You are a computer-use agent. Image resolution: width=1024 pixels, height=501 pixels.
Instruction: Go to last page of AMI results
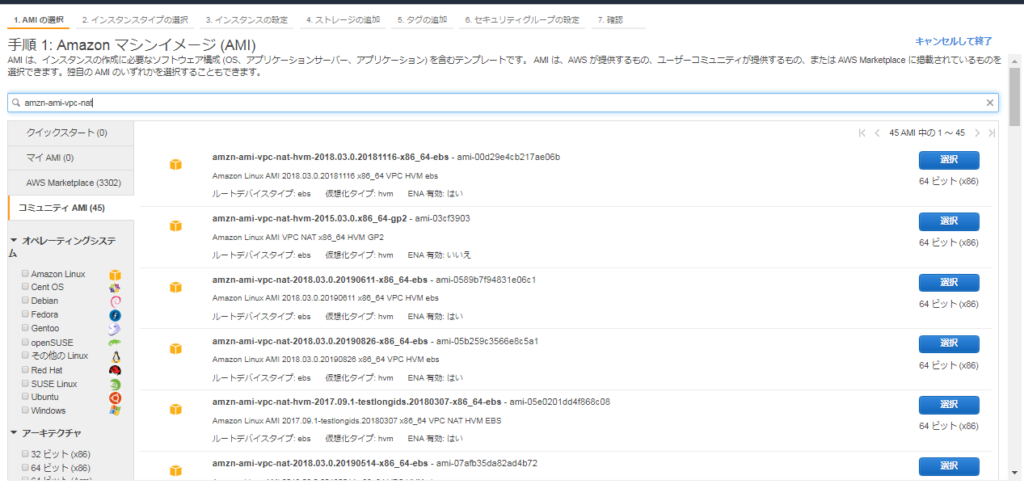click(x=991, y=133)
